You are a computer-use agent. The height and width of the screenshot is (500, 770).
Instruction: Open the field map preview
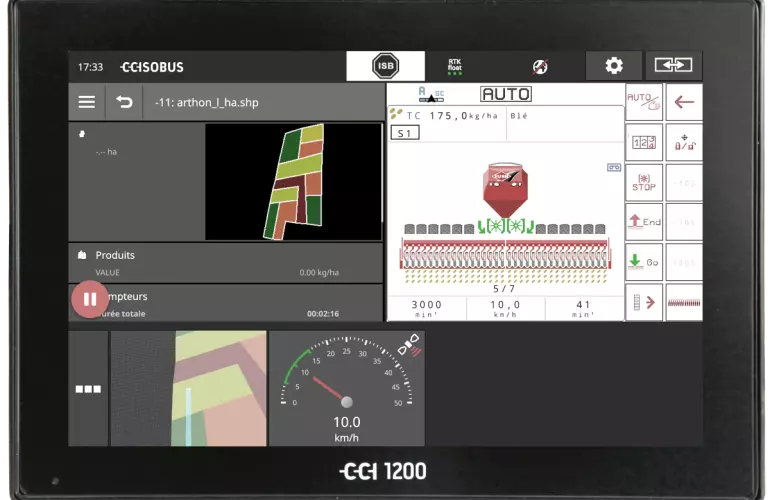point(293,182)
